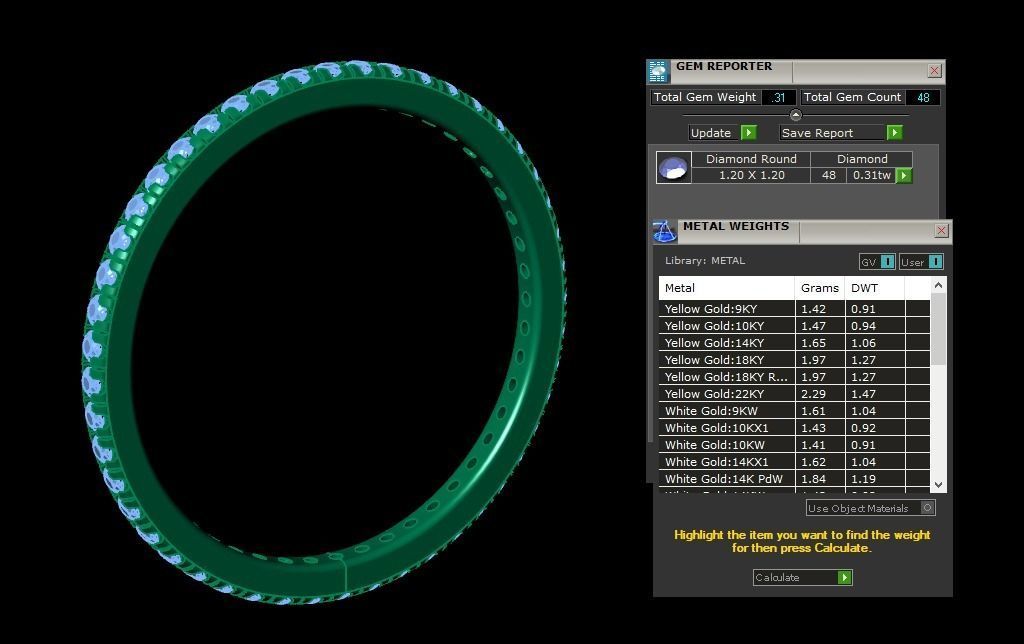Click the Grams column header
This screenshot has height=644, width=1024.
click(820, 288)
